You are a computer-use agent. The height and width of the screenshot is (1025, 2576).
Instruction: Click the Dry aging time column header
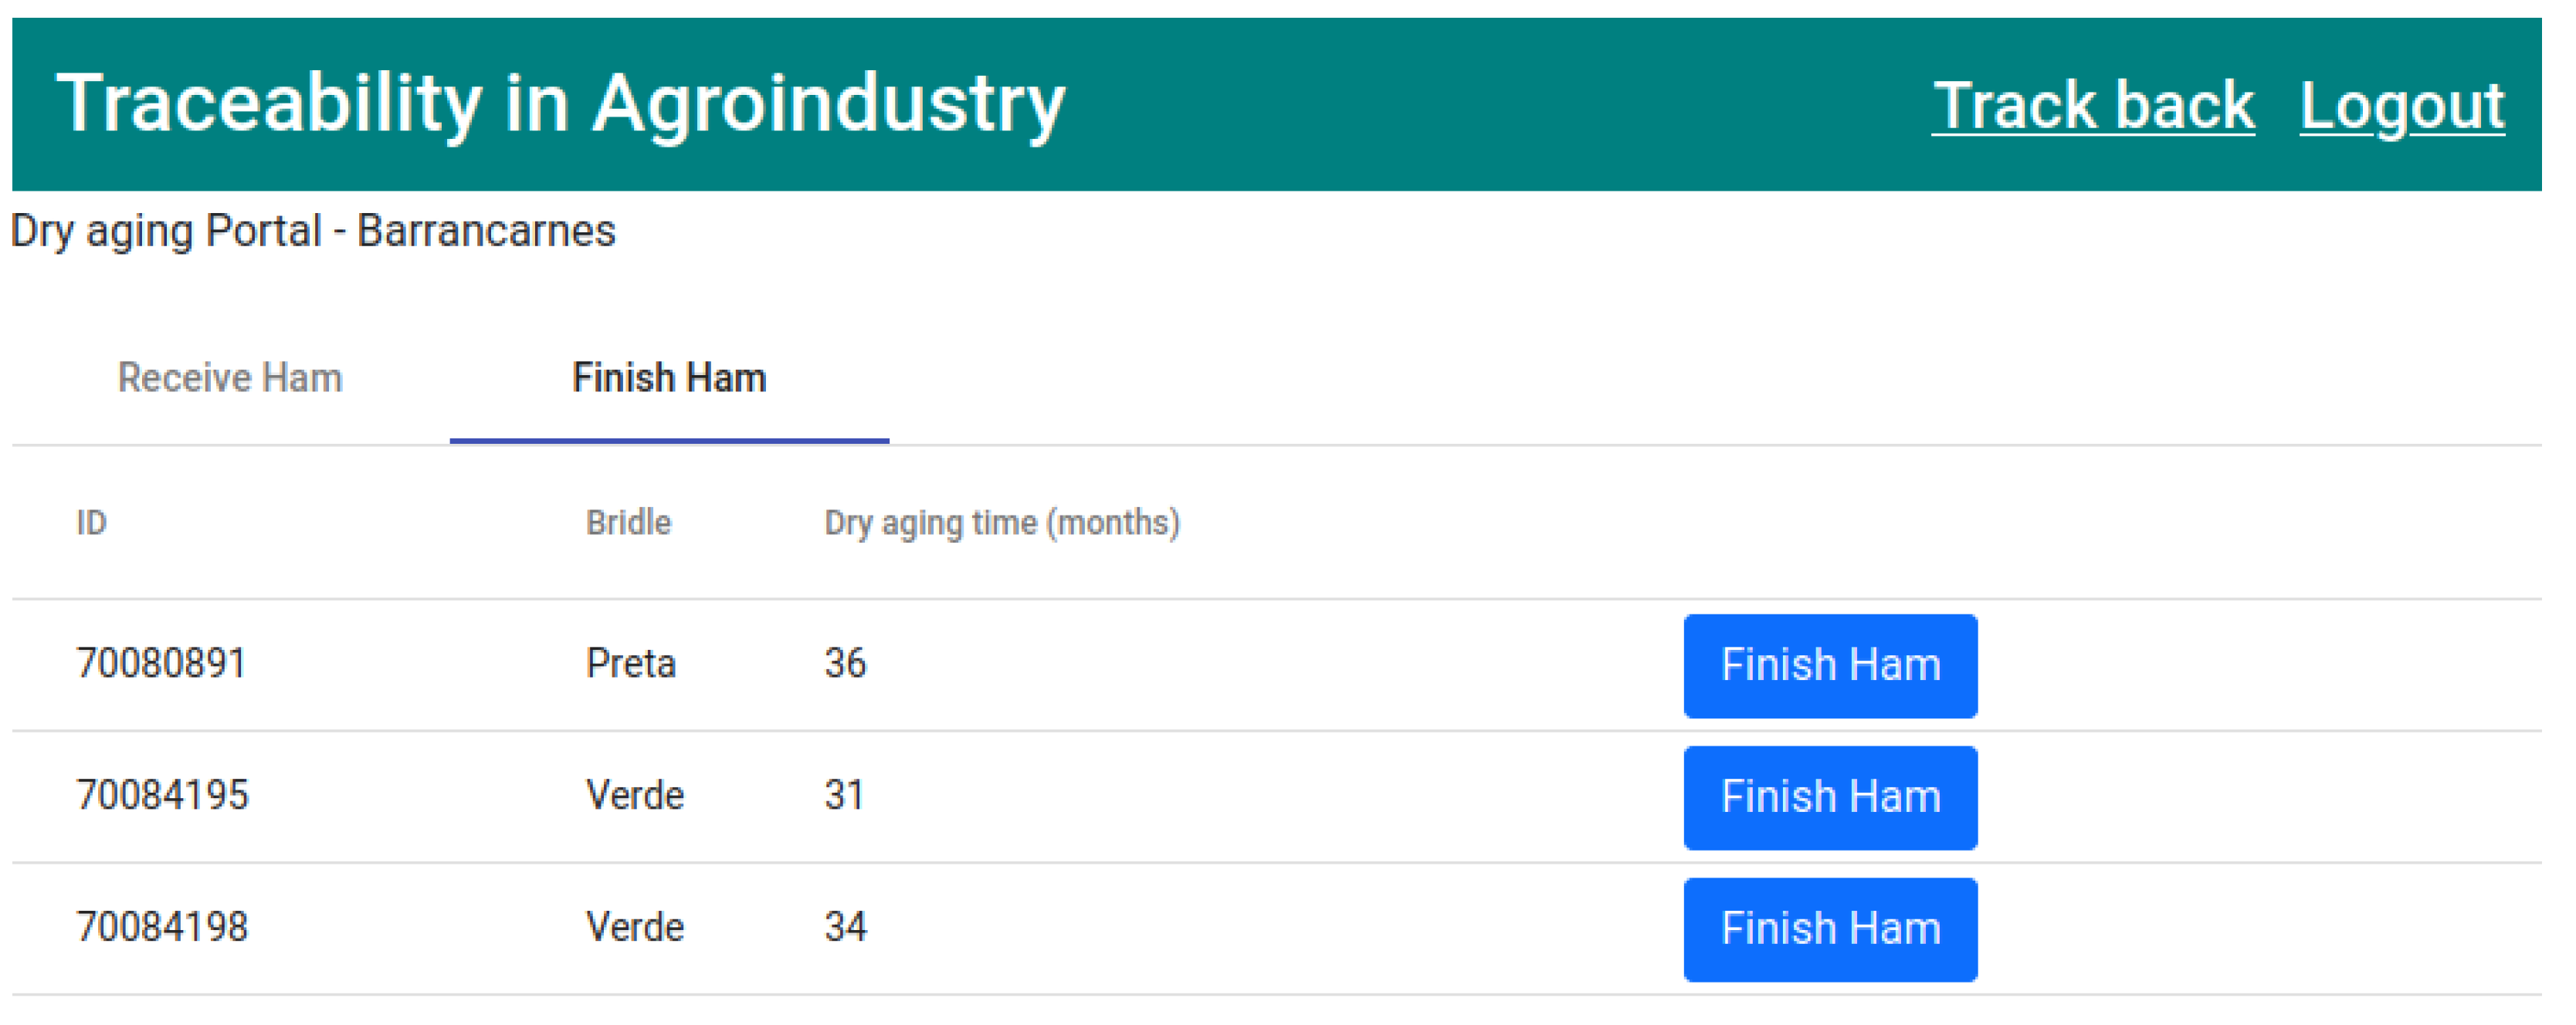[1001, 523]
